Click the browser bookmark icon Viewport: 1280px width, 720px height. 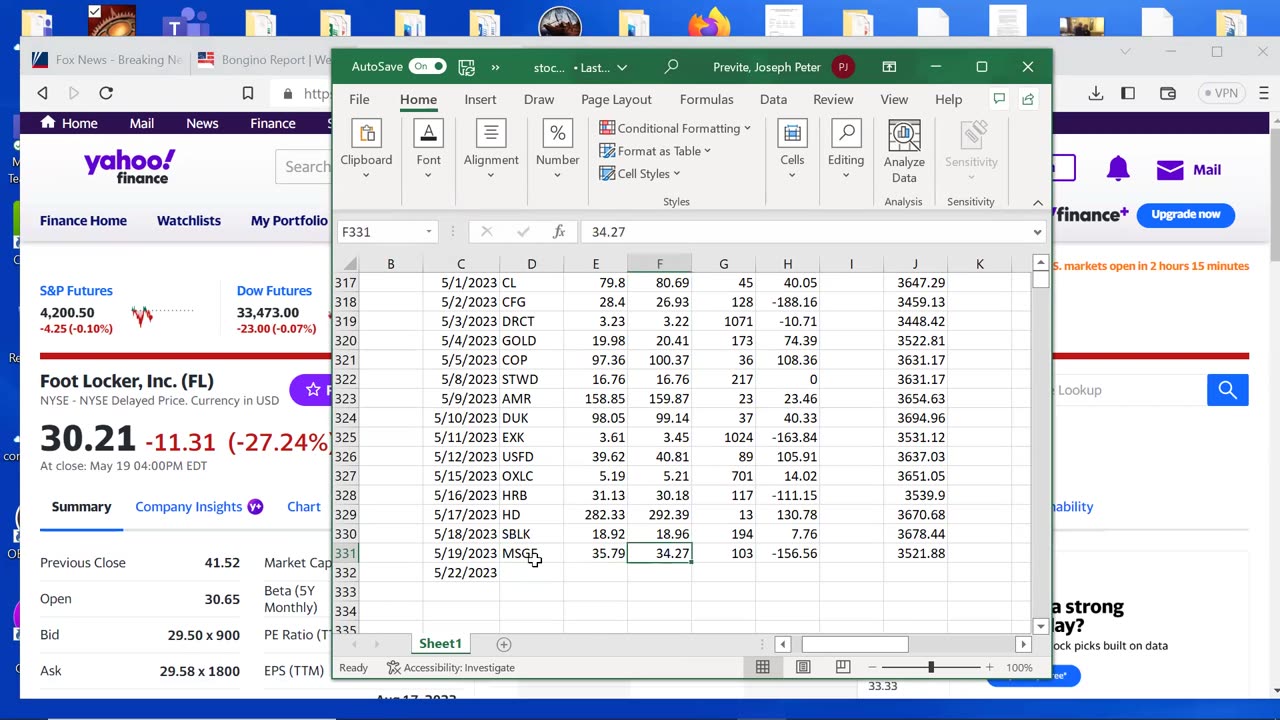[x=248, y=93]
